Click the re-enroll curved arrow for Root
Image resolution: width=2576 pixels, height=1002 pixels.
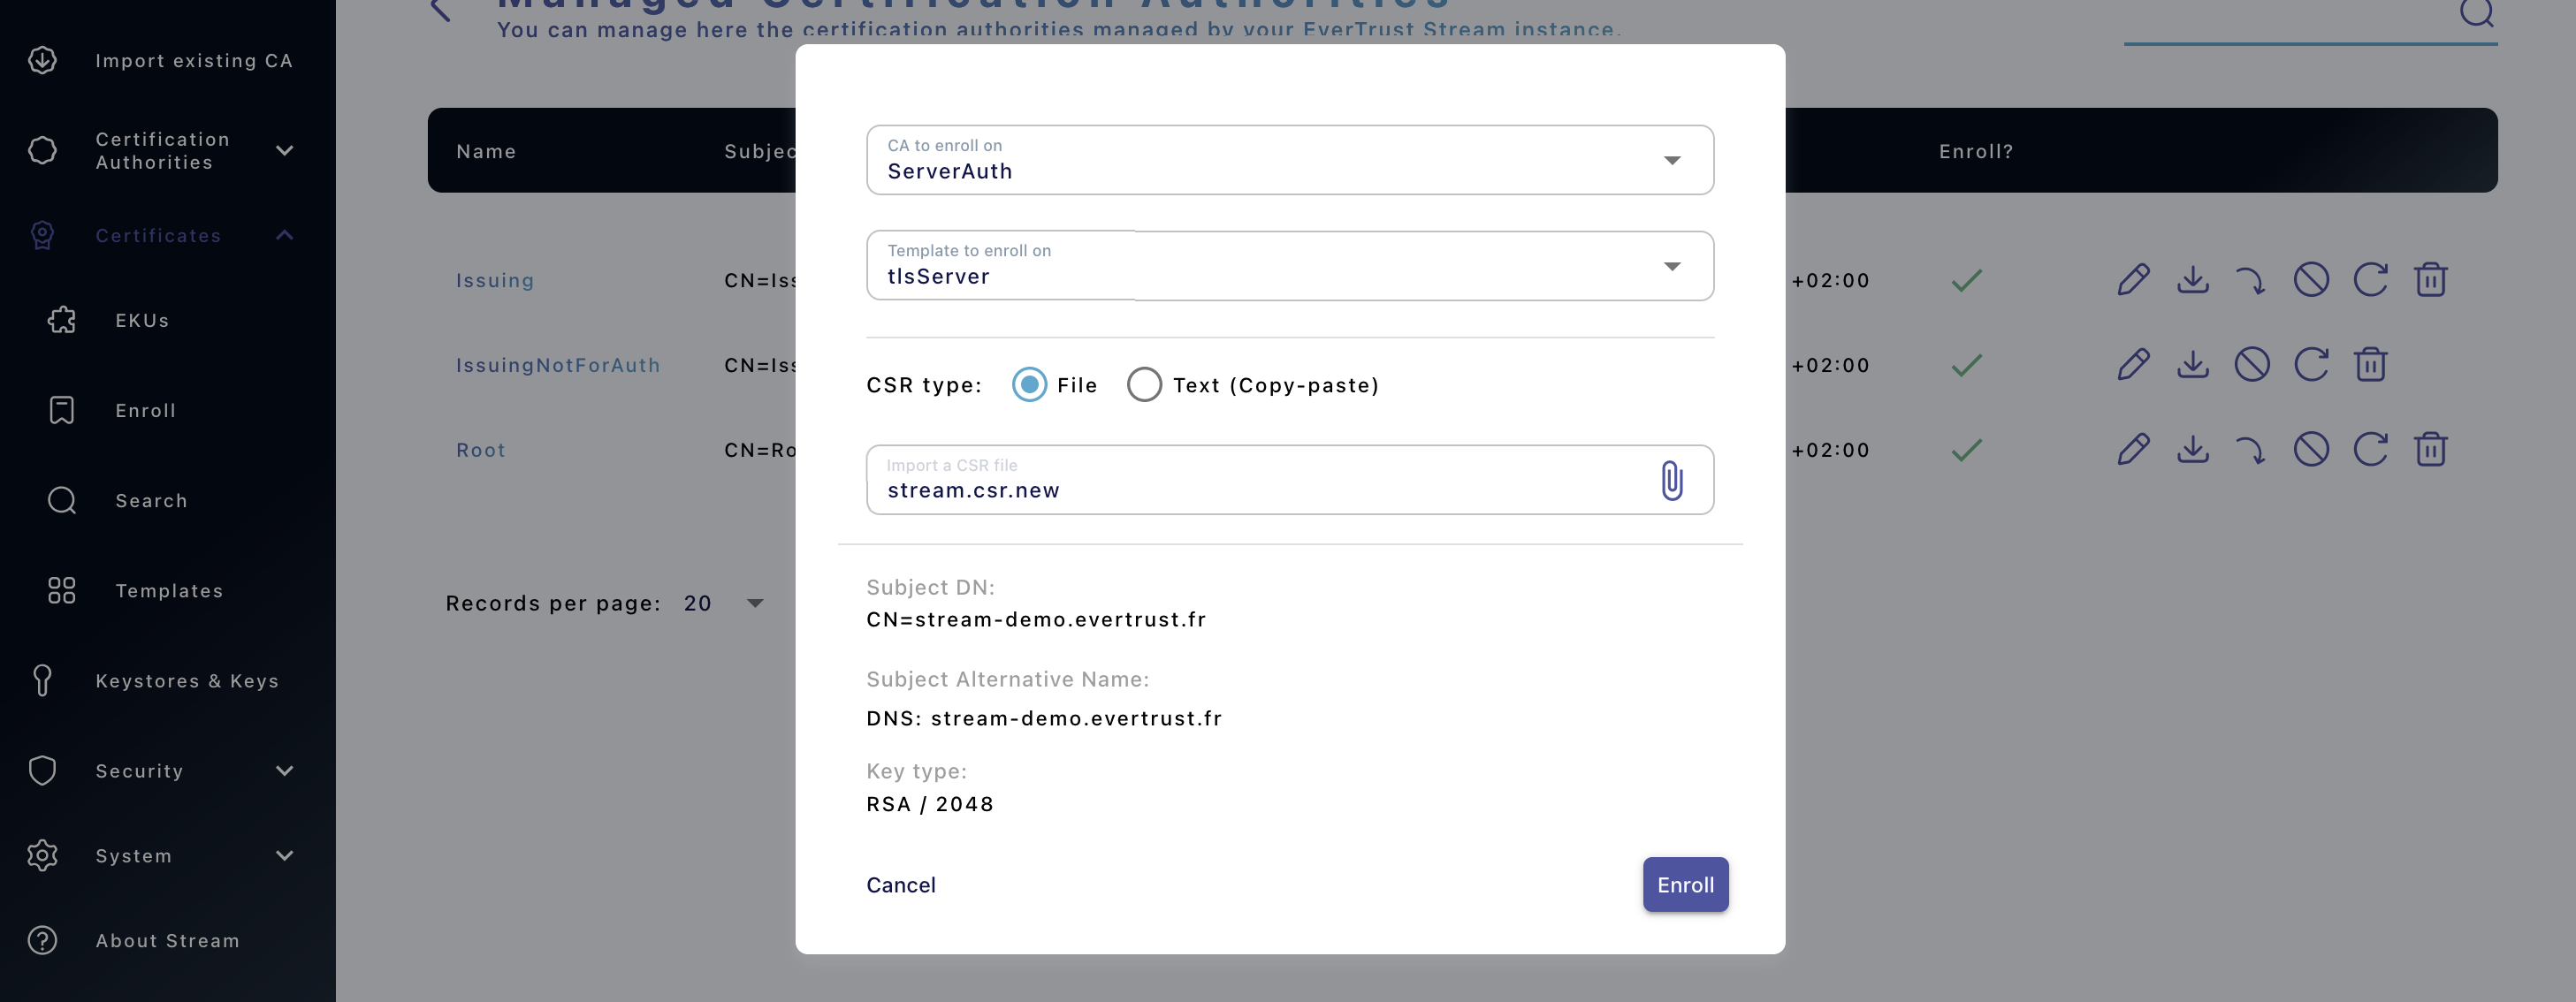pyautogui.click(x=2252, y=449)
